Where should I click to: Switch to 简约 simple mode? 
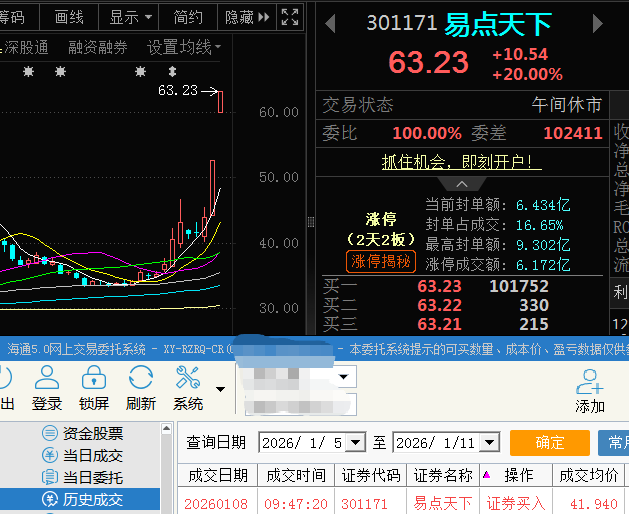click(188, 17)
